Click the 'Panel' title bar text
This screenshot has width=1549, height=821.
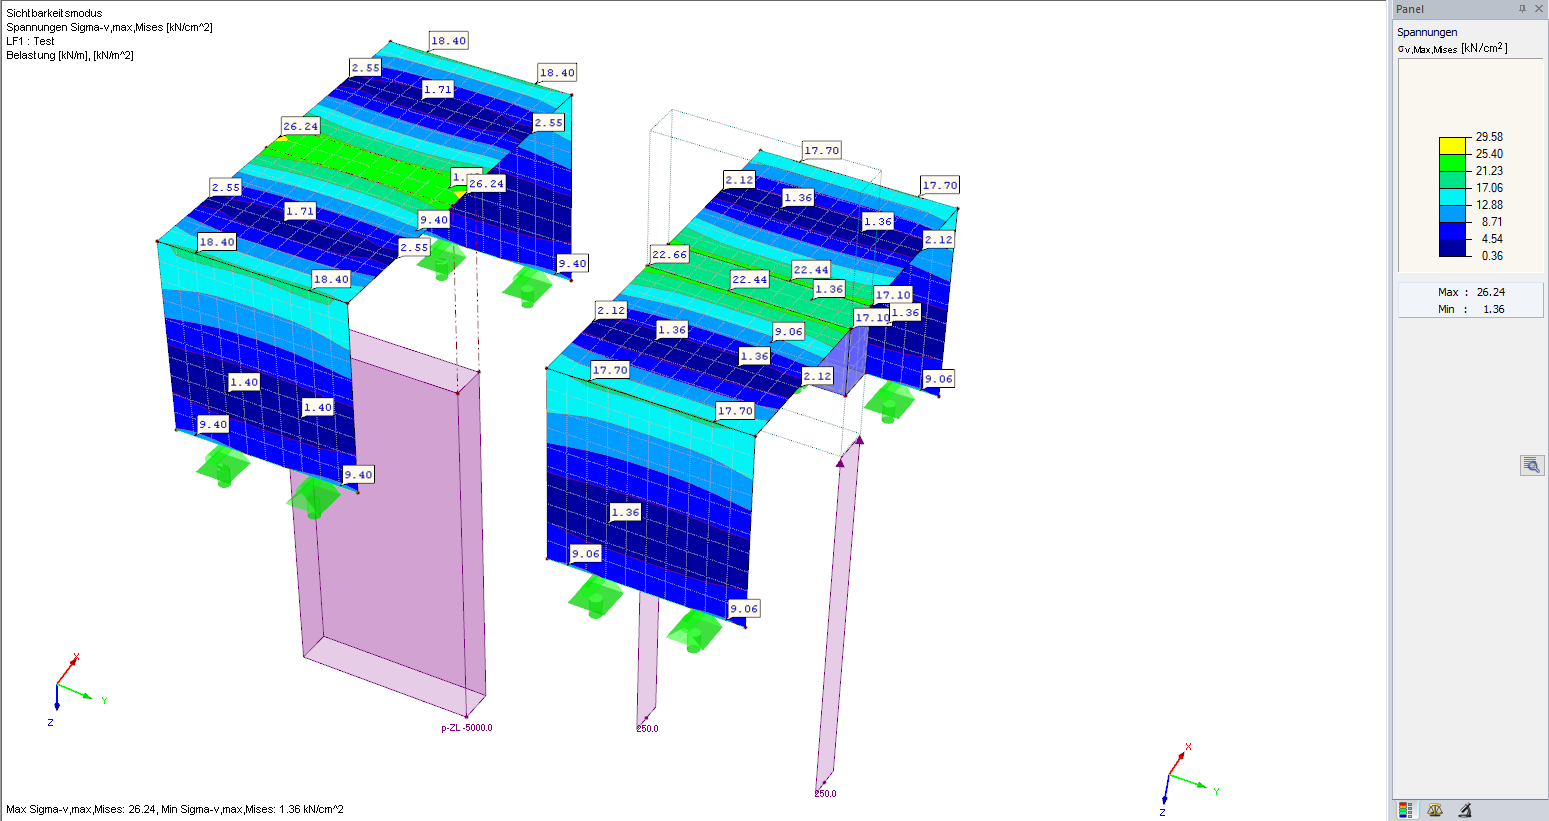pos(1410,9)
